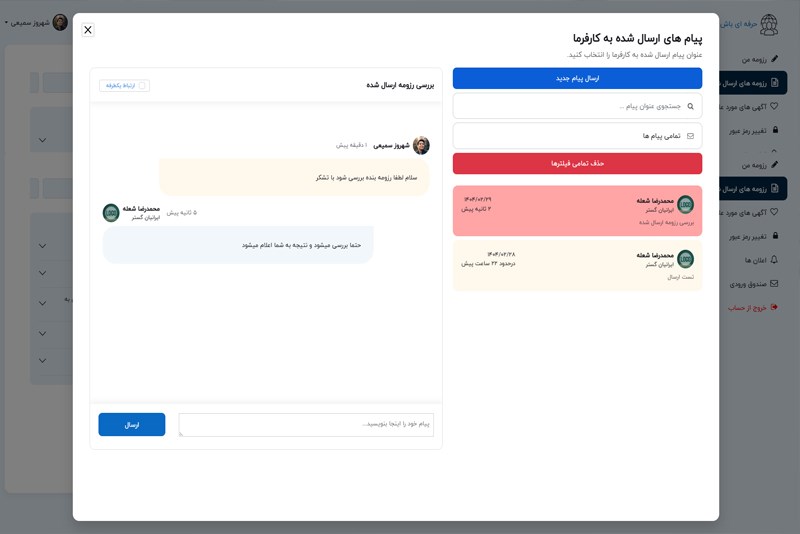Viewport: 800px width, 534px height.
Task: Close the sent messages dialog
Action: pos(88,30)
